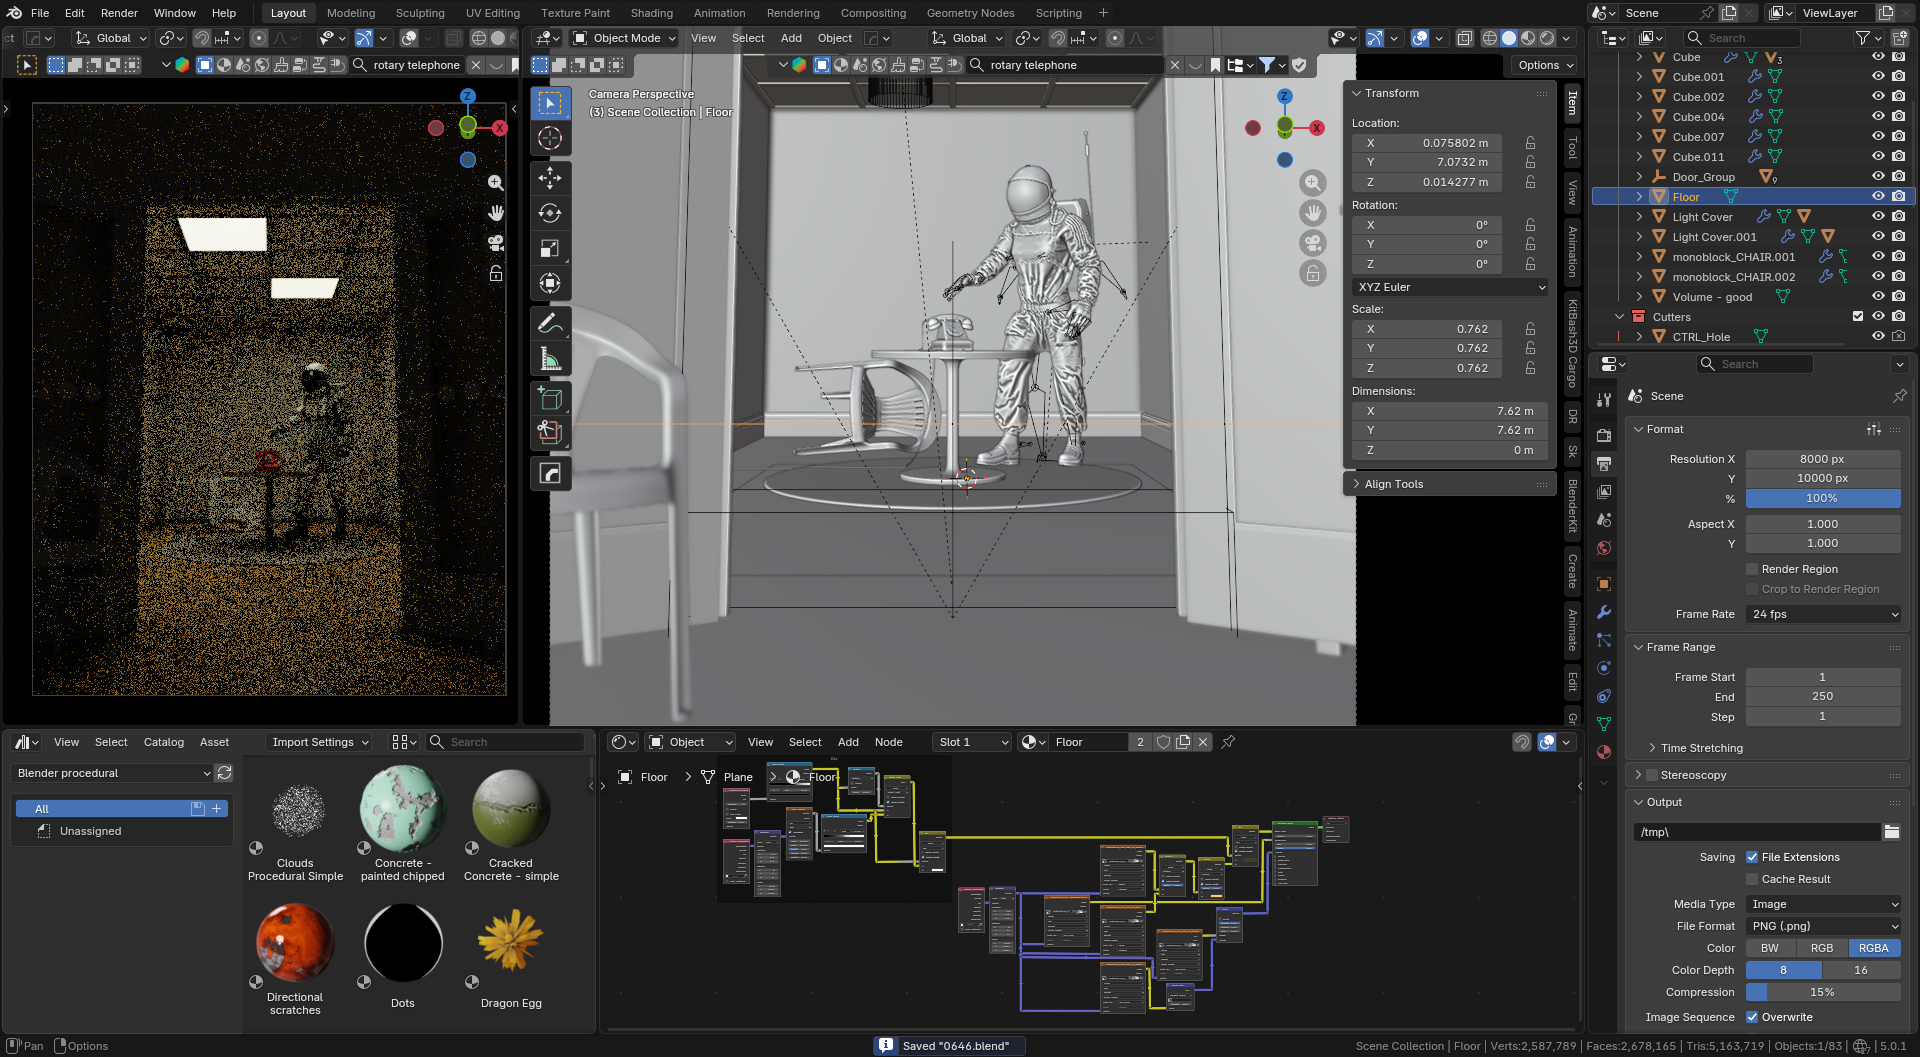Screen dimensions: 1920x1057
Task: Select the Rotate tool in viewport toolbar
Action: point(550,213)
